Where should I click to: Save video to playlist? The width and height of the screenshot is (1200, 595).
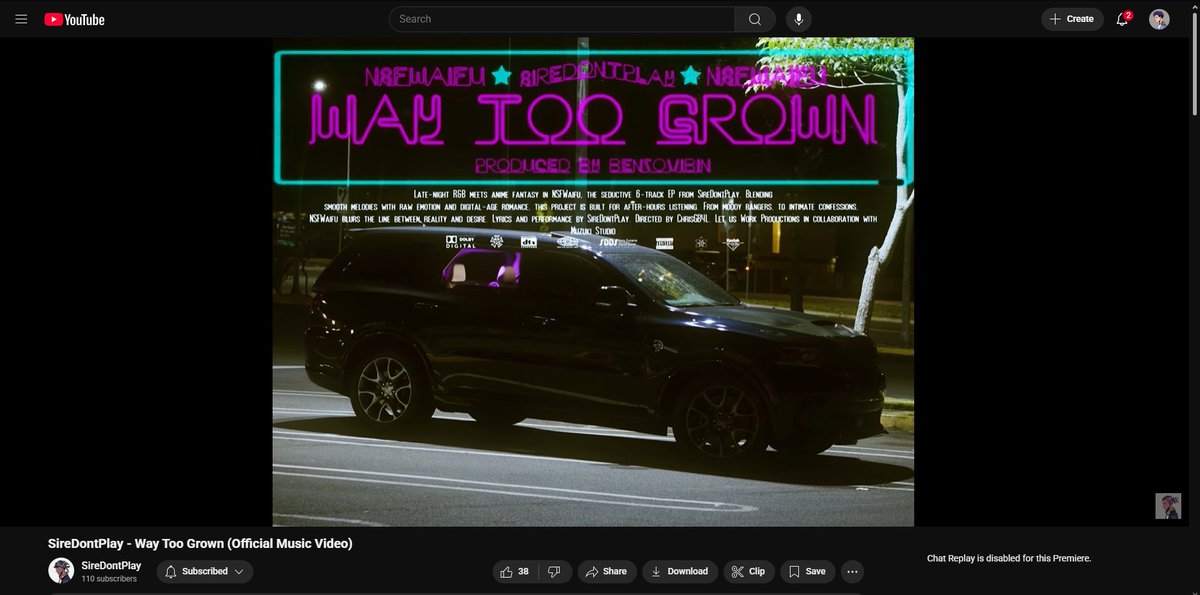click(807, 571)
